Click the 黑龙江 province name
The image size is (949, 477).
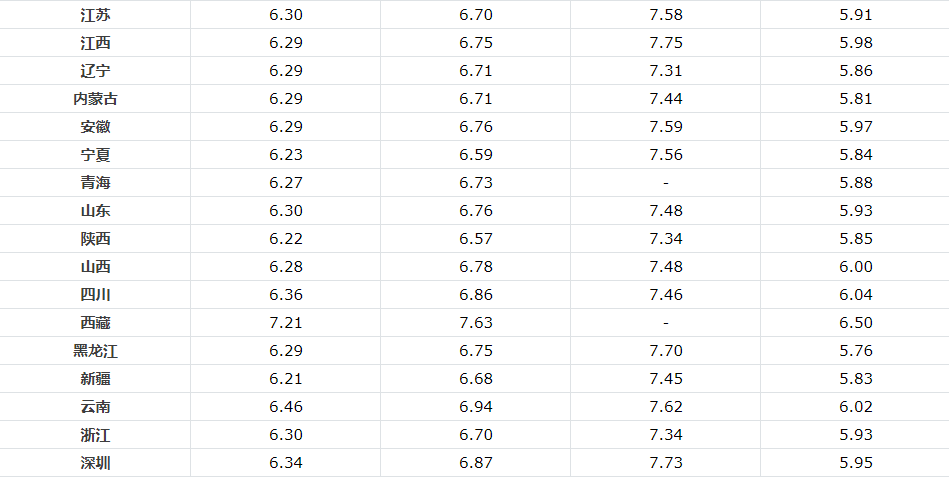coord(95,351)
